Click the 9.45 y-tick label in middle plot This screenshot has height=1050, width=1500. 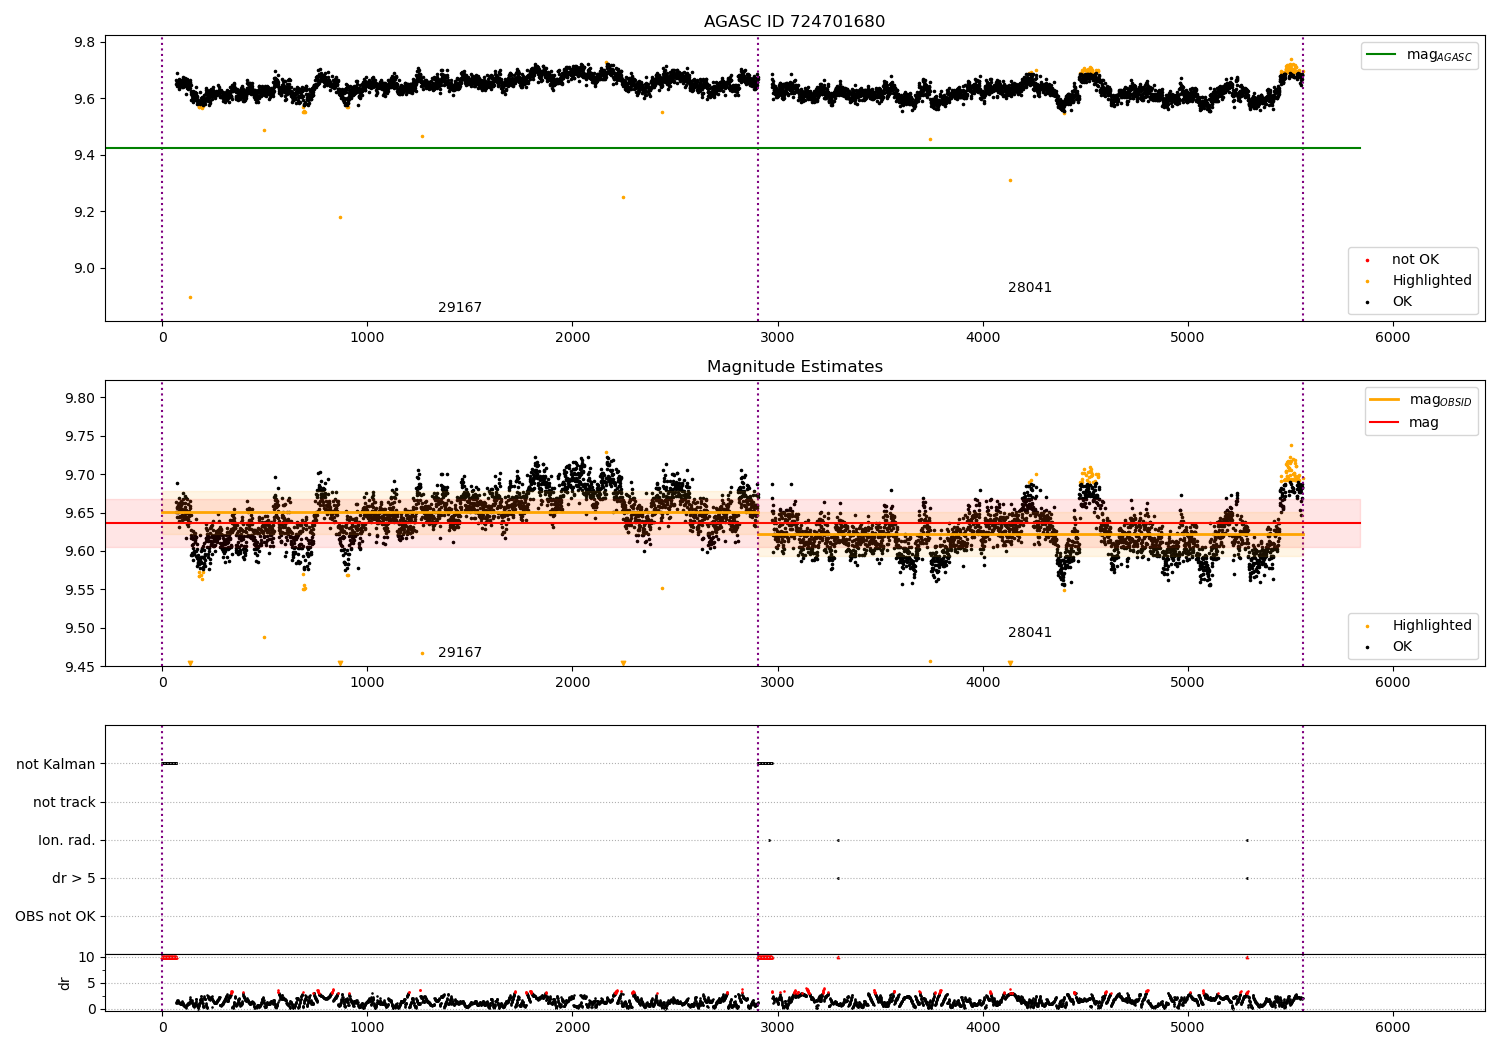coord(81,668)
